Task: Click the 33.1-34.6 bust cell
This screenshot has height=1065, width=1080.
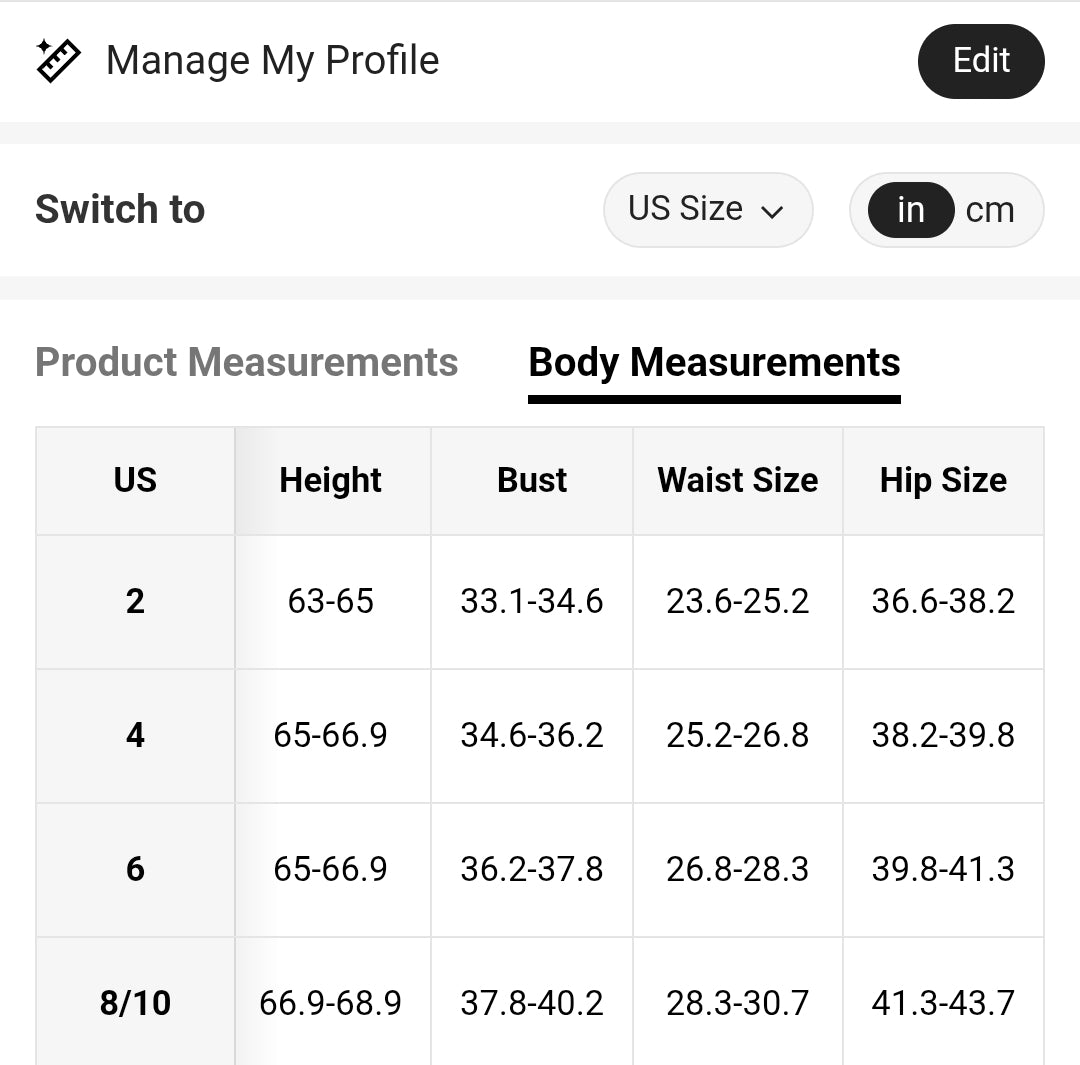Action: click(532, 601)
